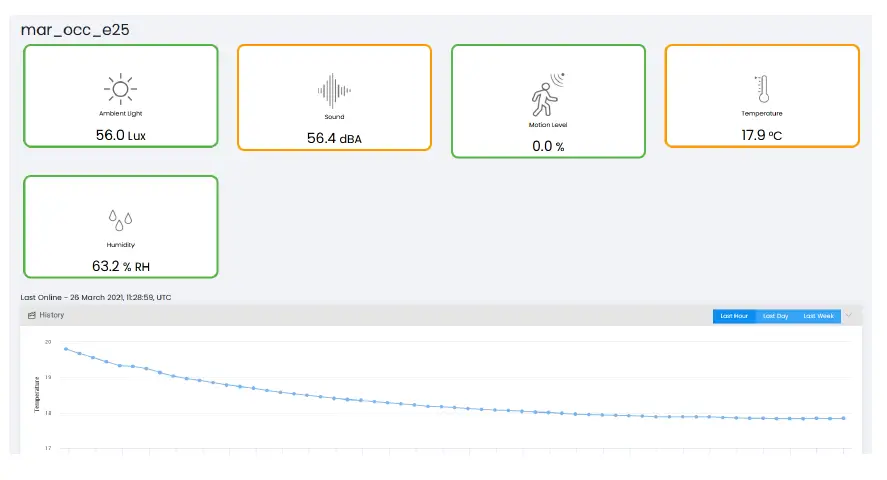Select the Humidity 63.2 % RH reading
This screenshot has width=887, height=480.
click(x=120, y=266)
